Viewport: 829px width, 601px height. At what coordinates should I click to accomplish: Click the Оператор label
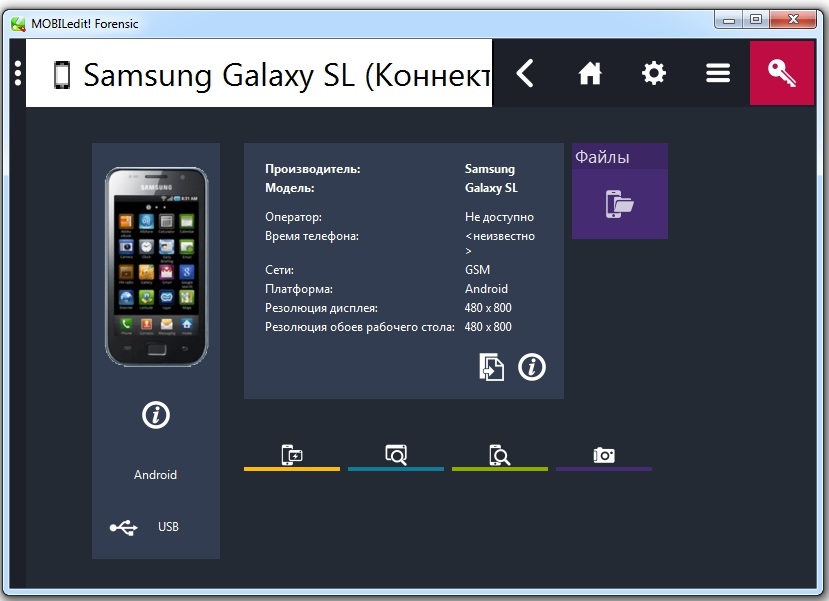pyautogui.click(x=293, y=217)
